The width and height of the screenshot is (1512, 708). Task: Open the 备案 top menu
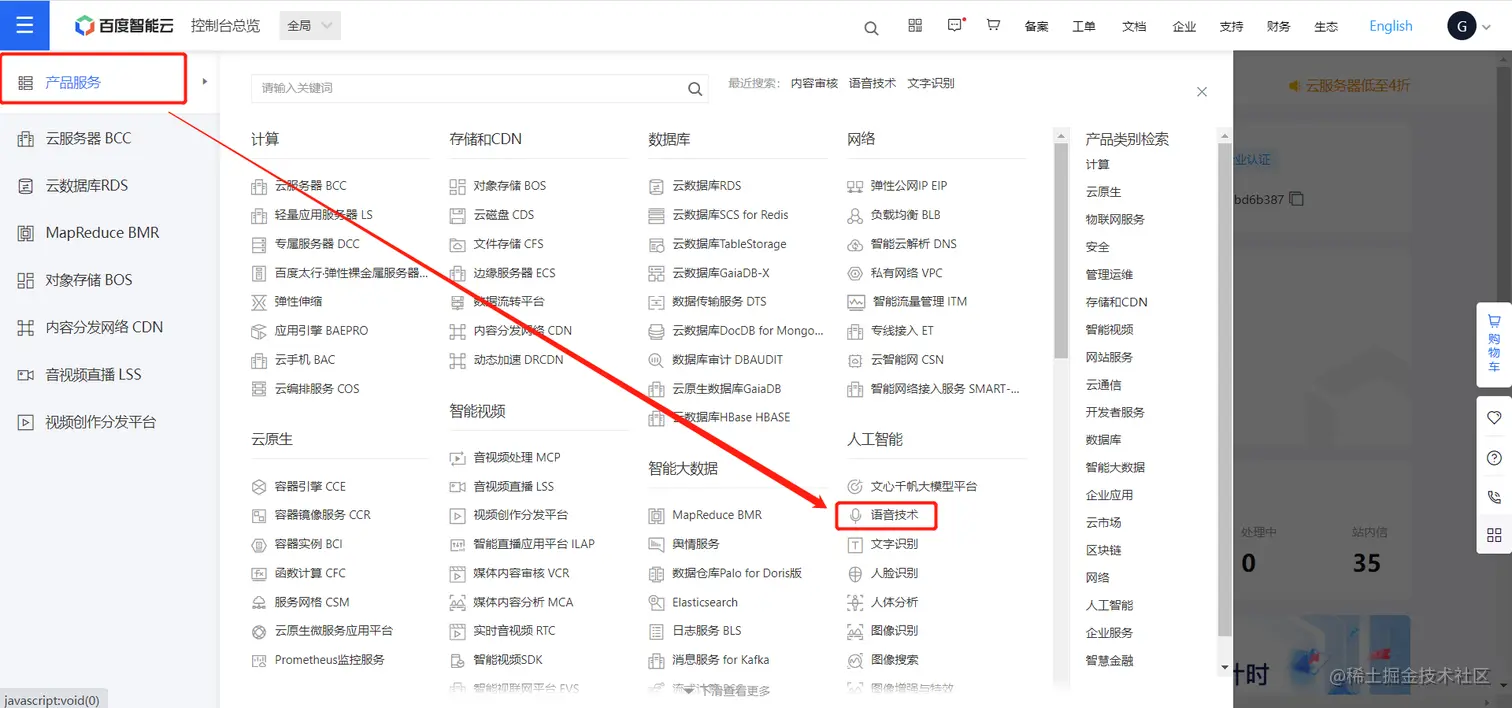1036,27
